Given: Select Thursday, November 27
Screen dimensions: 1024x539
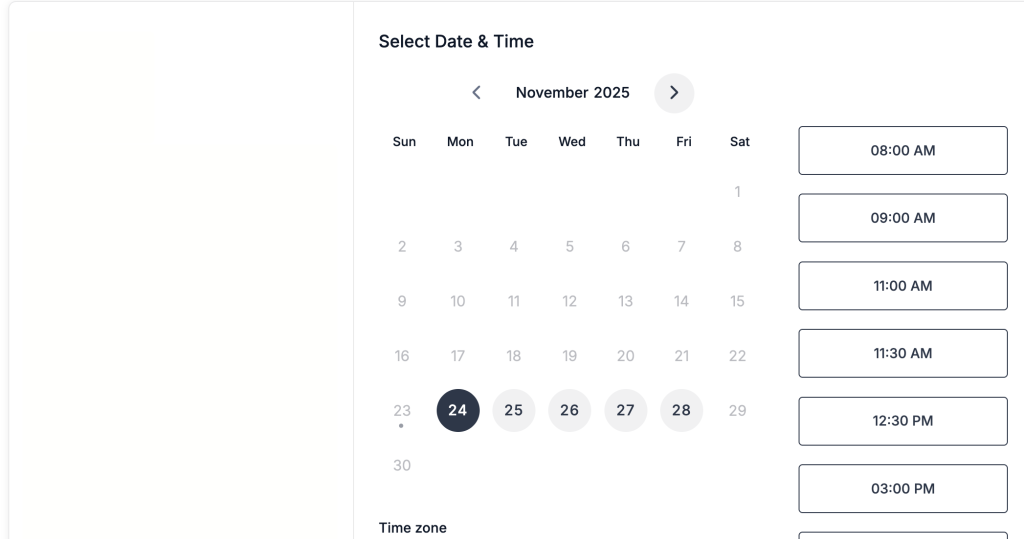Looking at the screenshot, I should point(626,410).
